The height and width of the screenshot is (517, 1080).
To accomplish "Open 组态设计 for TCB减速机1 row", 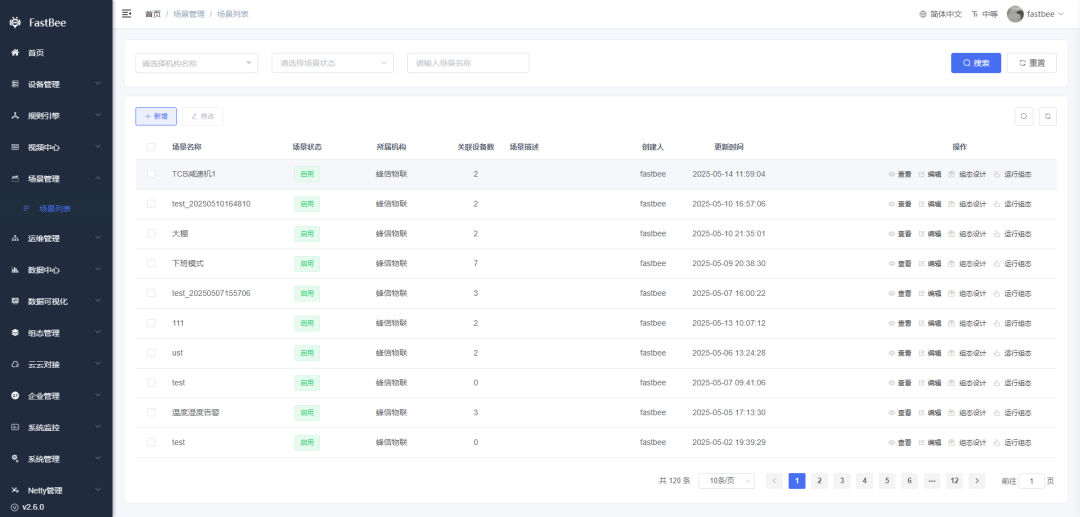I will pyautogui.click(x=967, y=174).
